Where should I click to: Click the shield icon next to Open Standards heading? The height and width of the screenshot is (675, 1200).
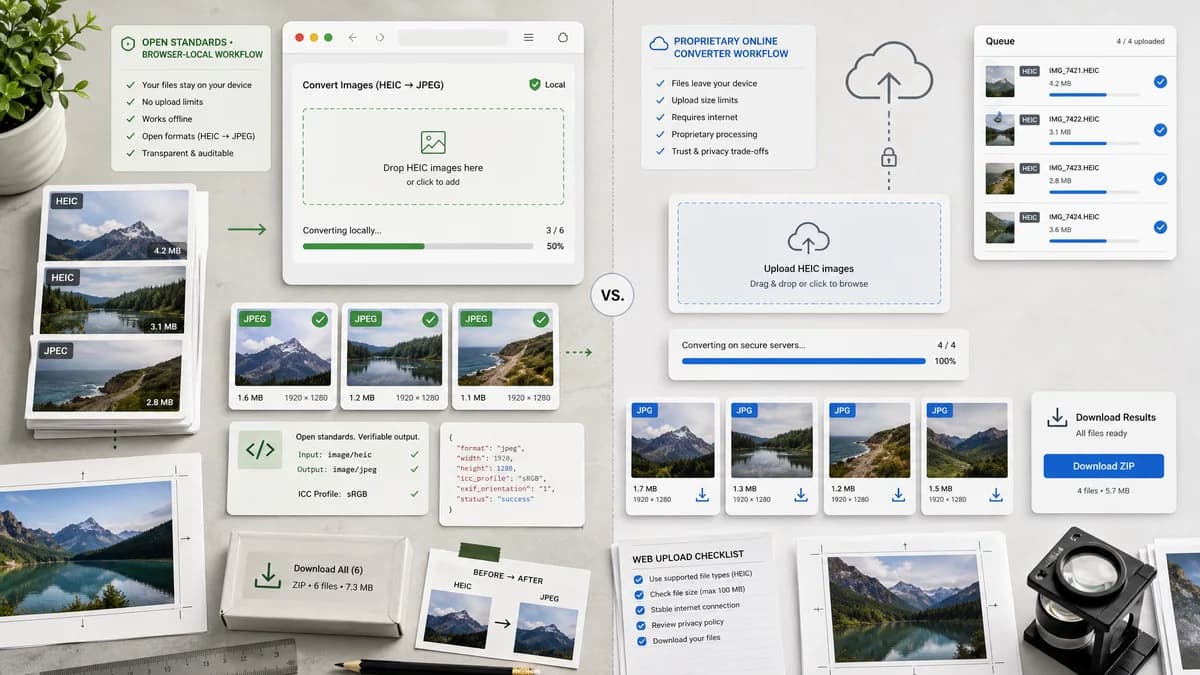(x=127, y=44)
